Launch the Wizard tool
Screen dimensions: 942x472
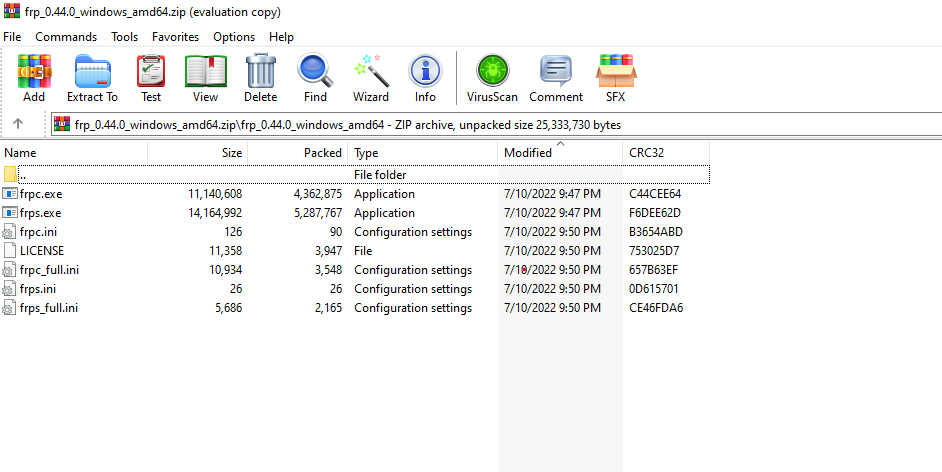click(371, 71)
